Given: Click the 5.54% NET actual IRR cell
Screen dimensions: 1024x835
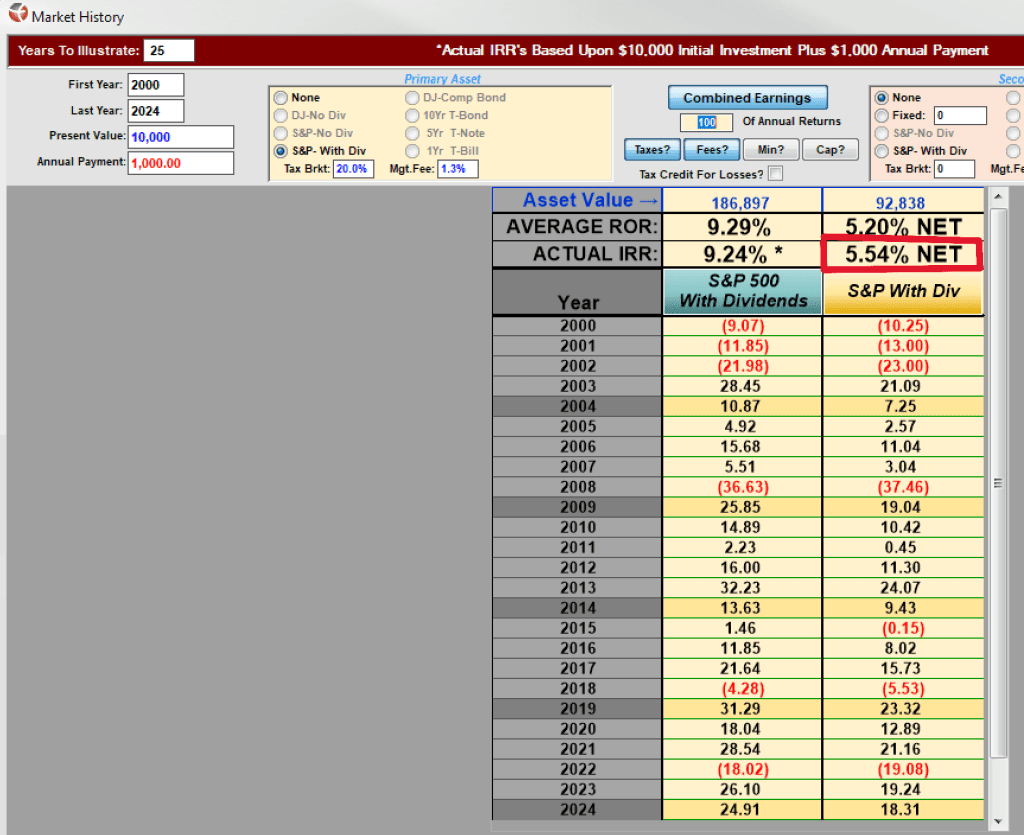Looking at the screenshot, I should (903, 254).
